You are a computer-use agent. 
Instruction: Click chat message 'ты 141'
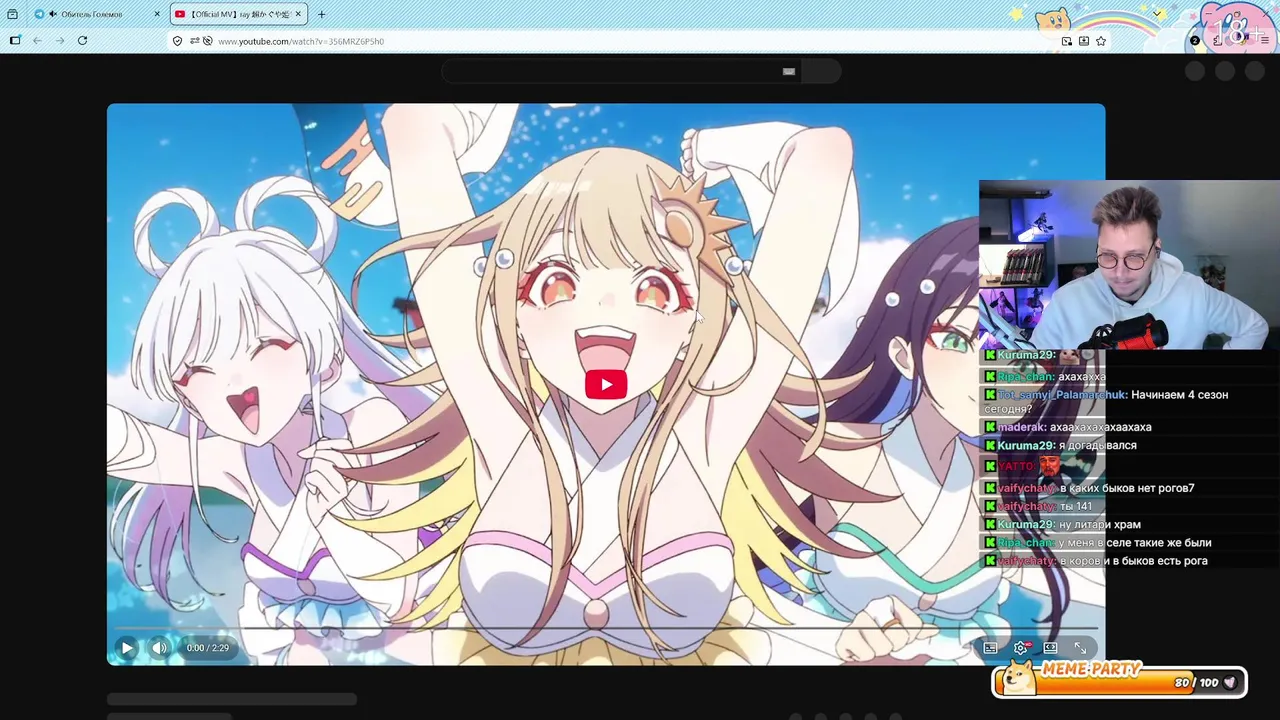pos(1075,507)
